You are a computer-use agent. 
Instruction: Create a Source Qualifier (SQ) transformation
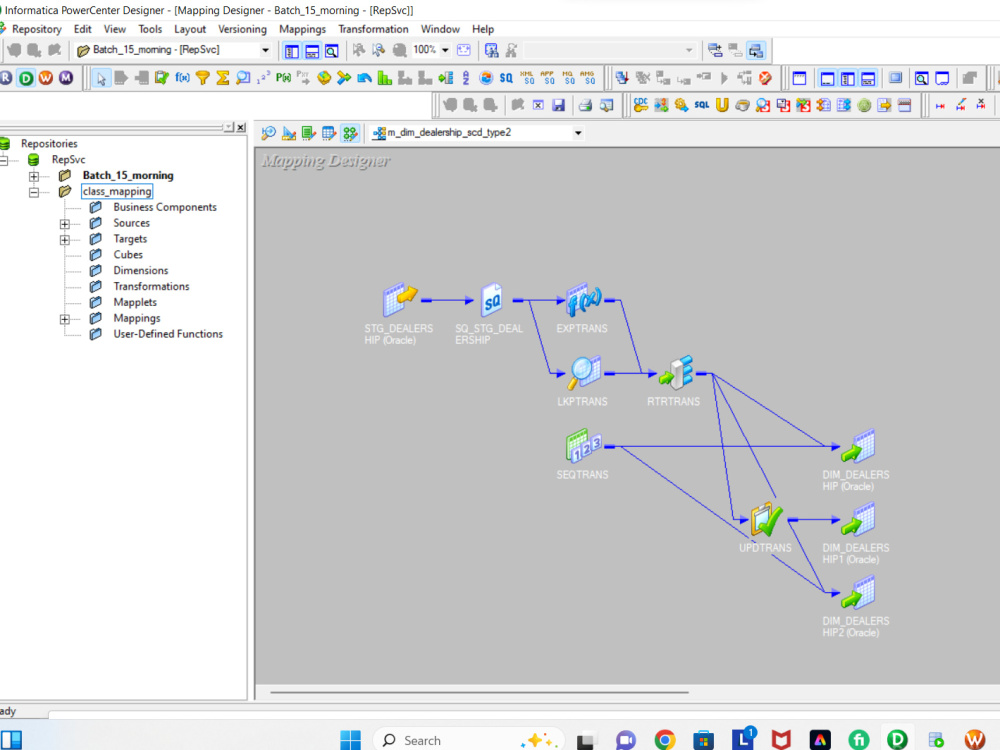click(506, 78)
